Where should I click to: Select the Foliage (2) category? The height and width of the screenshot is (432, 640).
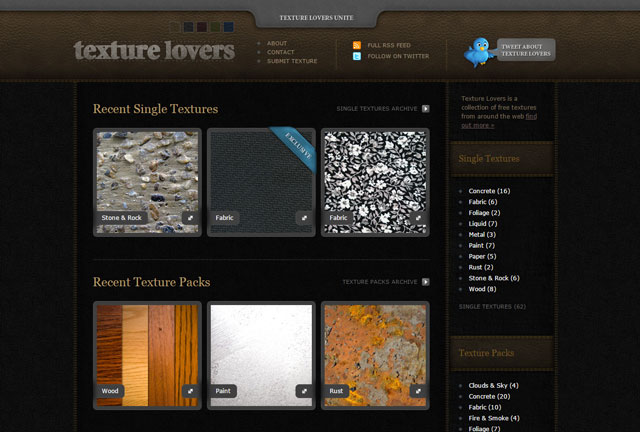tap(484, 213)
